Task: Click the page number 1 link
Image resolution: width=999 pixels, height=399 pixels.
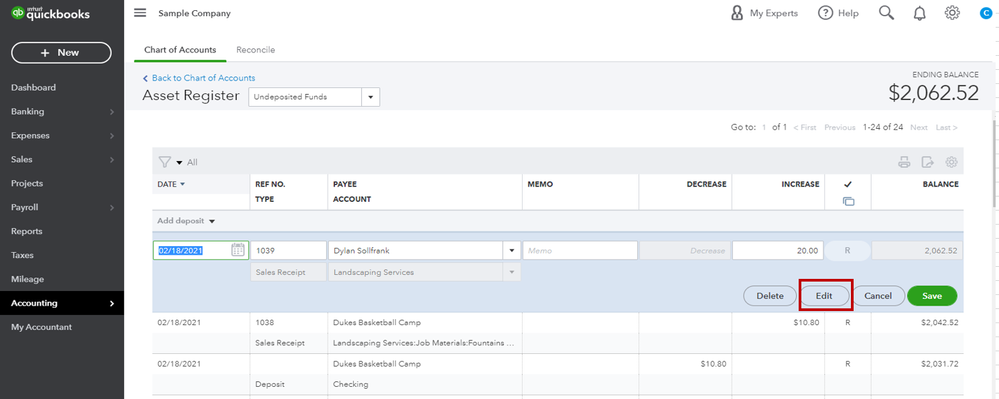Action: 764,127
